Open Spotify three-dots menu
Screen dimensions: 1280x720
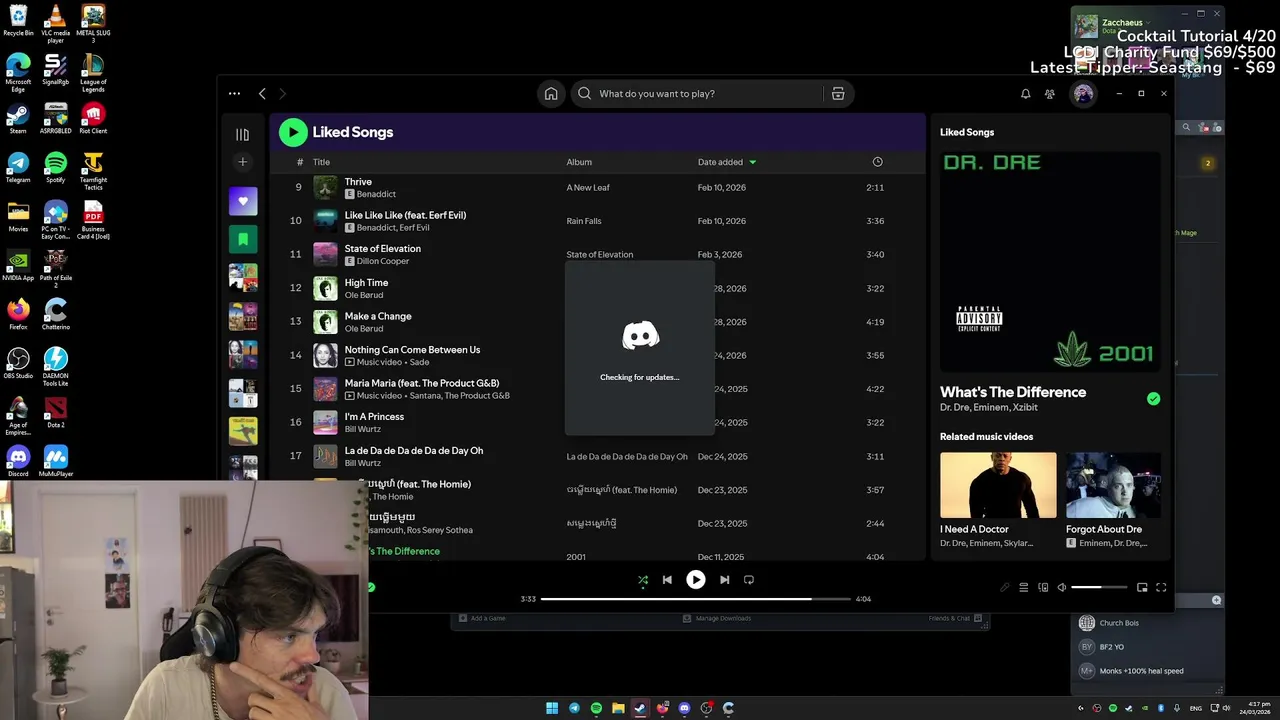tap(234, 93)
